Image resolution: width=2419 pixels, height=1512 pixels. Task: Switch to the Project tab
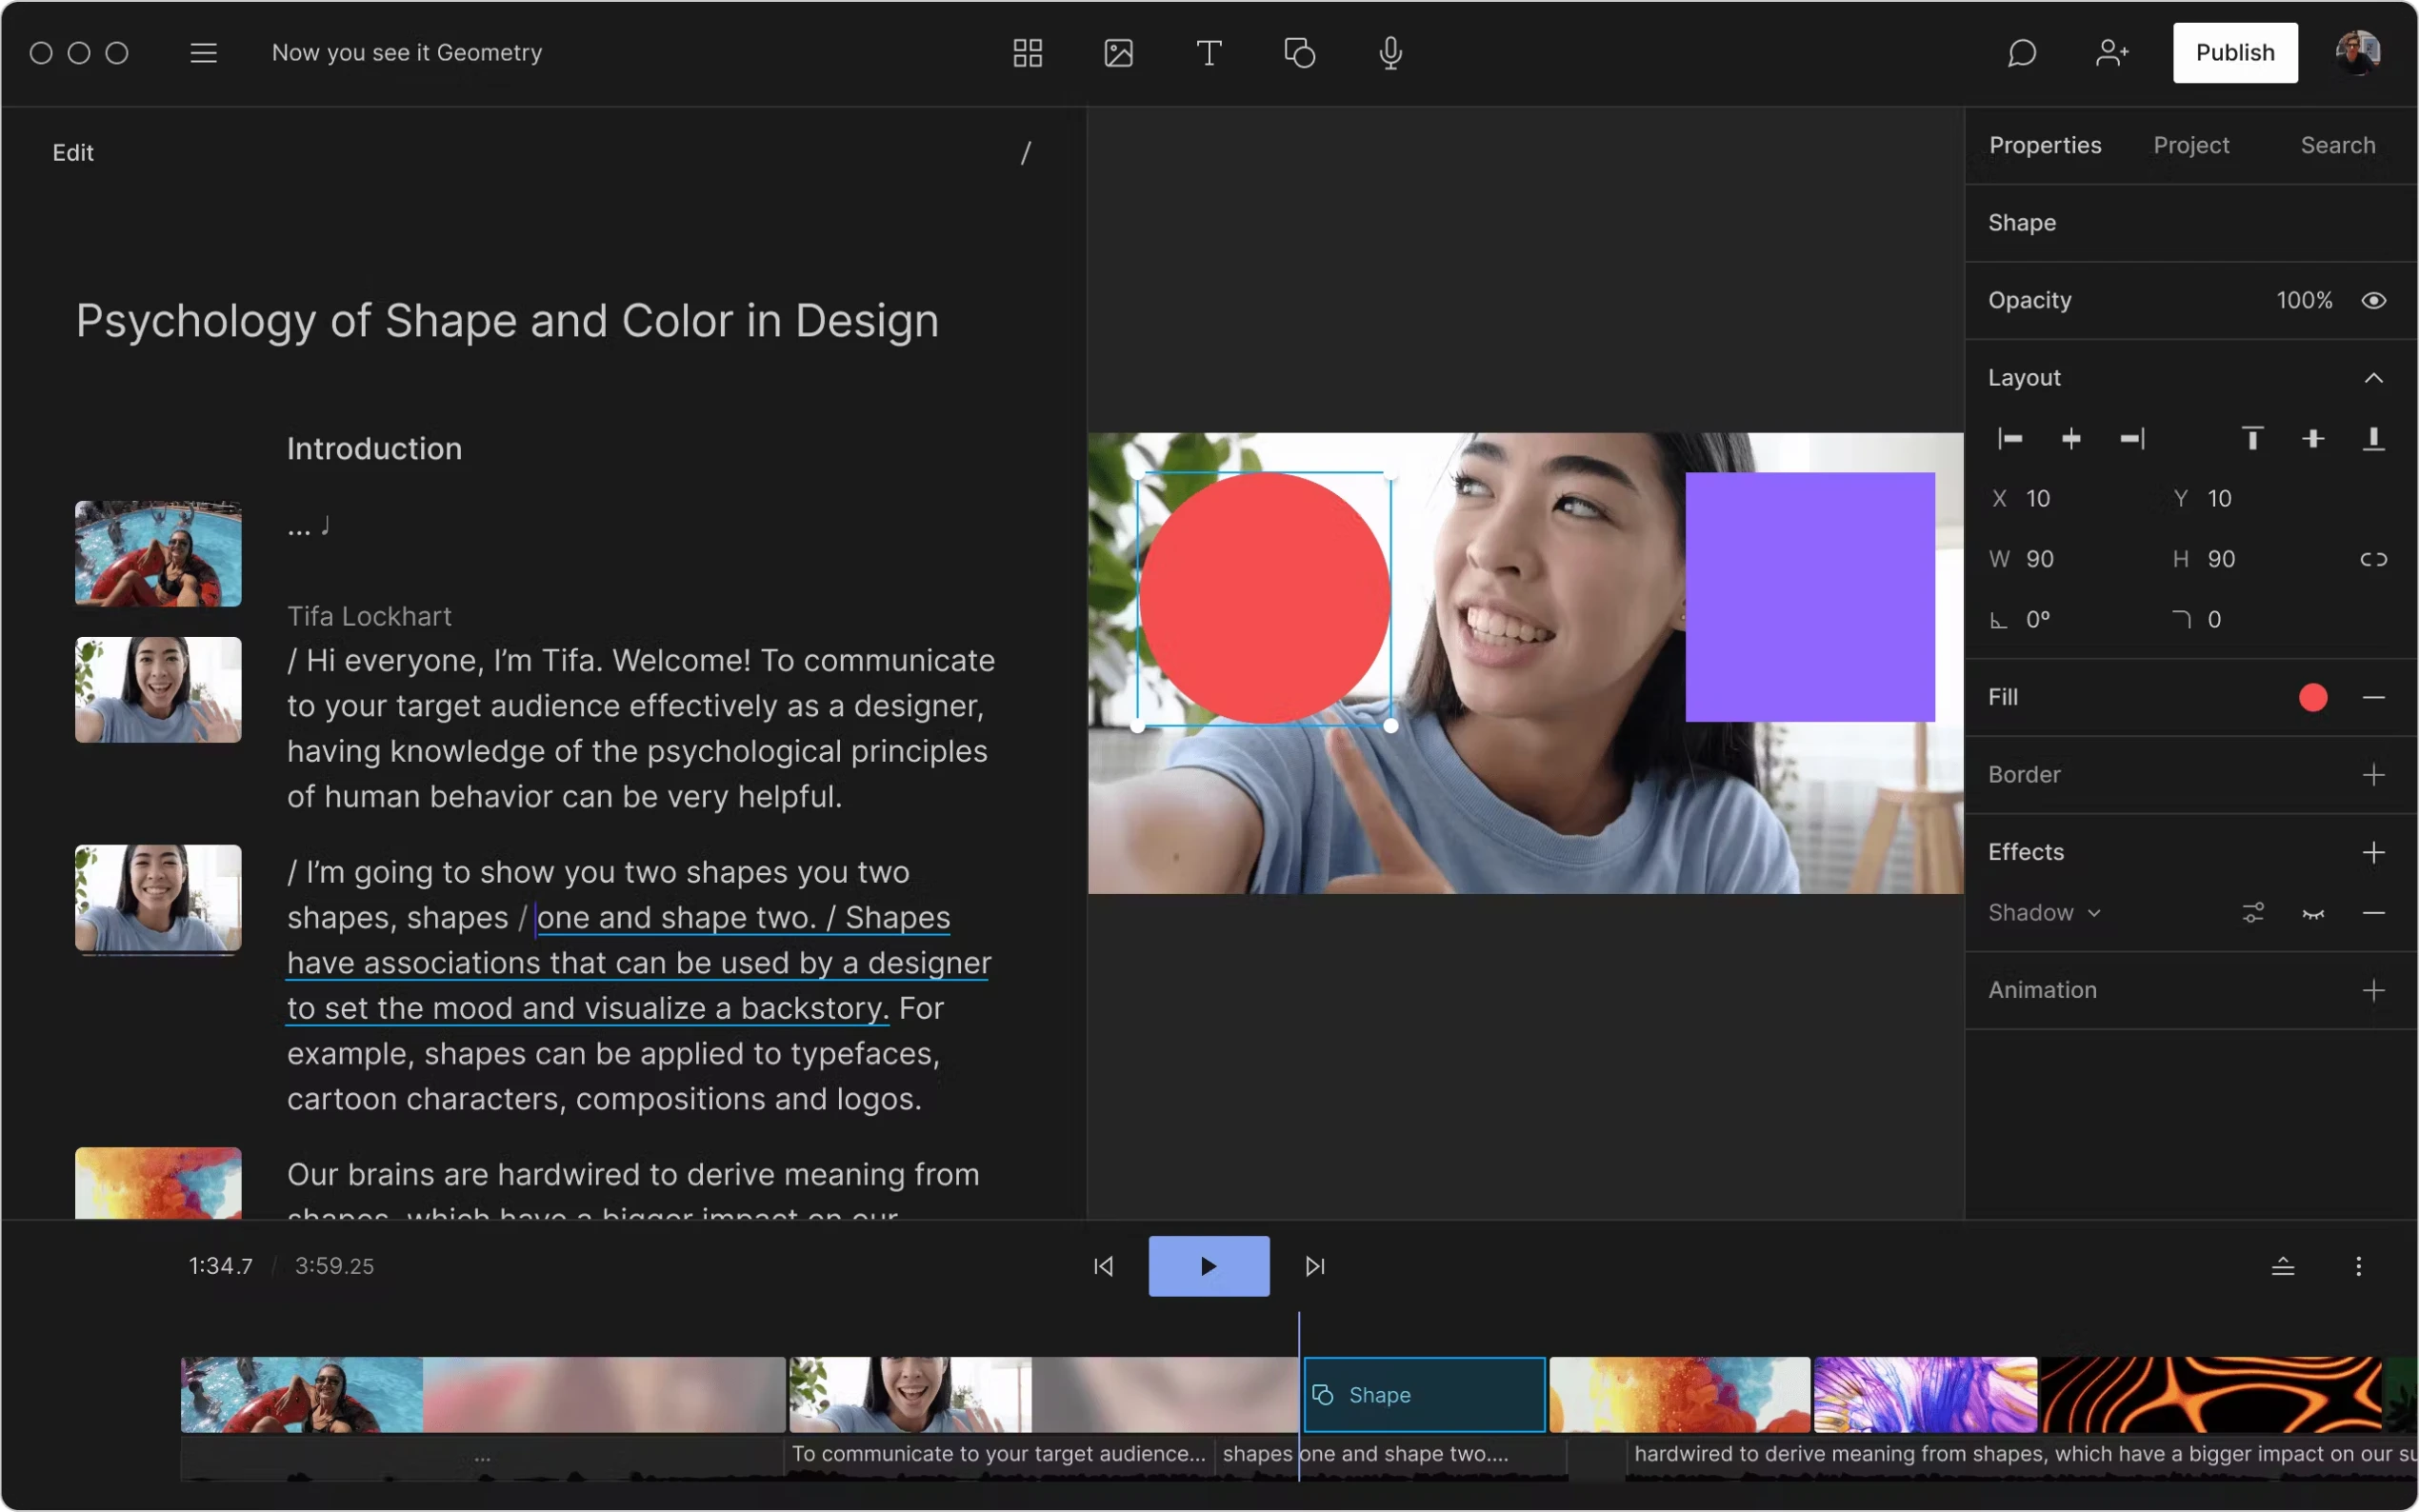pos(2191,145)
